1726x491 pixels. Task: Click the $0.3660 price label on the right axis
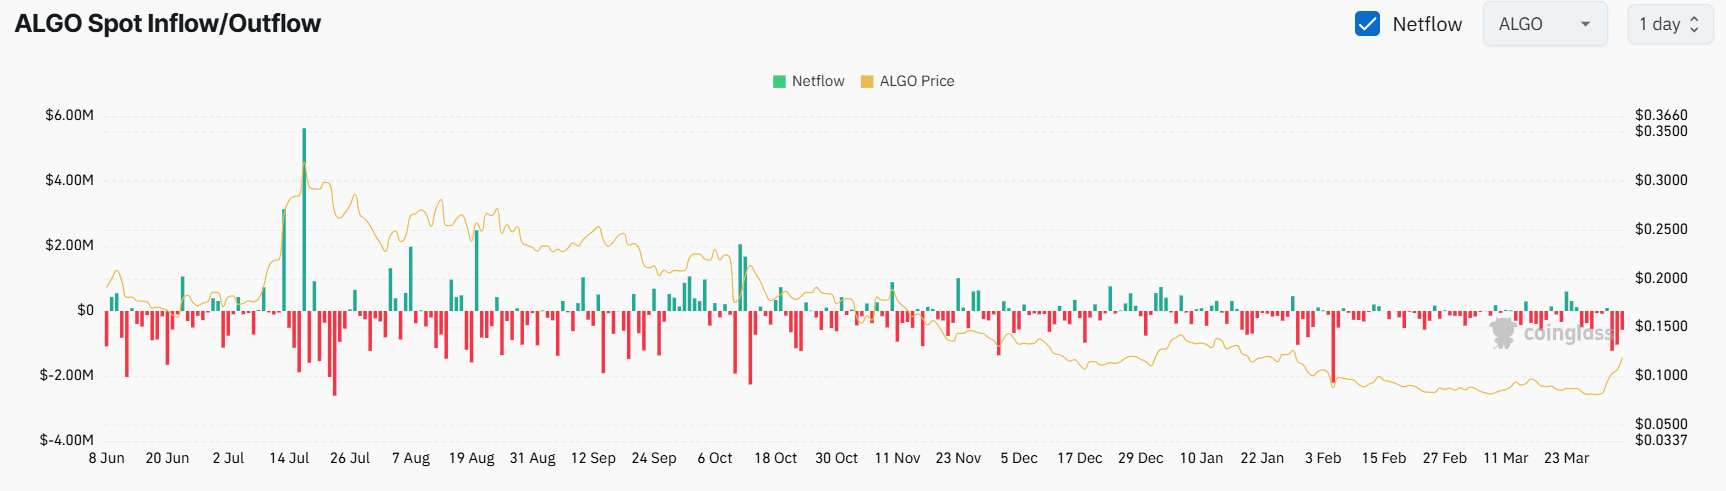(1661, 115)
